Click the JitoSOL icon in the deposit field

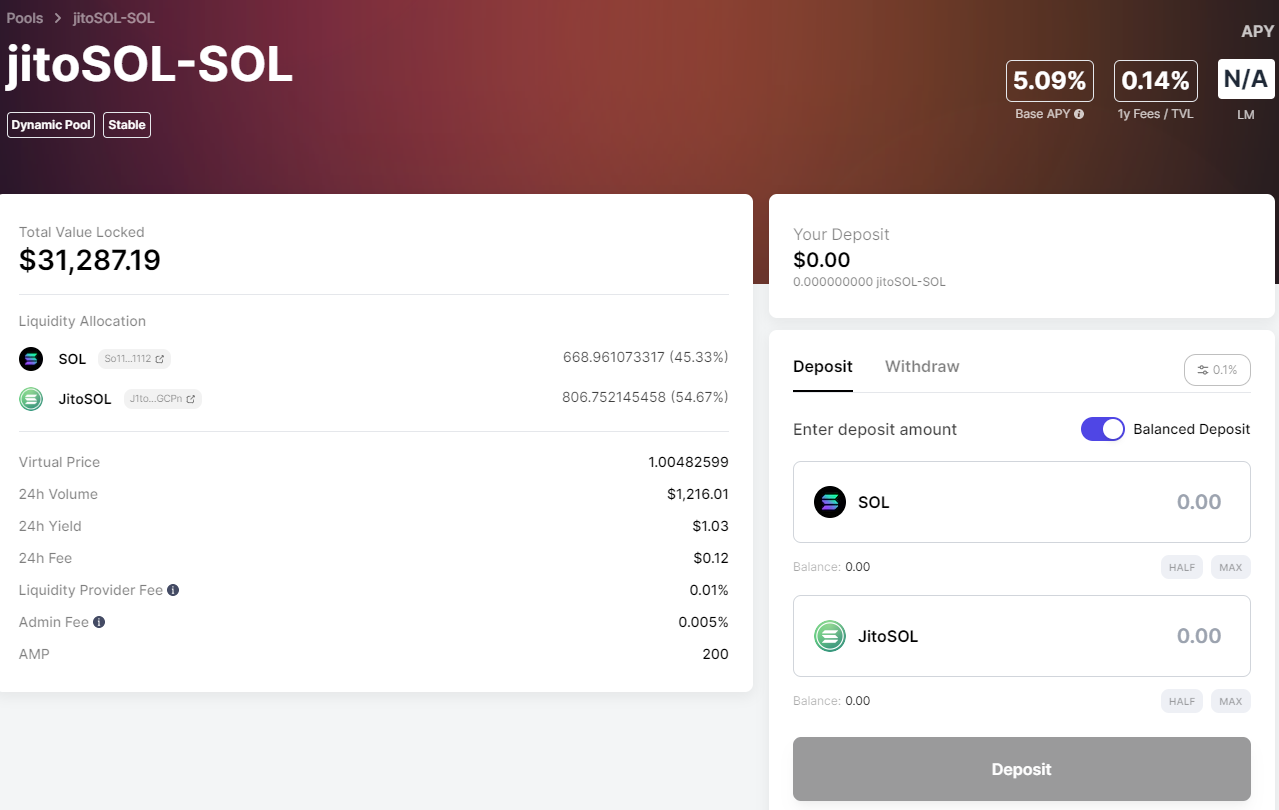830,636
